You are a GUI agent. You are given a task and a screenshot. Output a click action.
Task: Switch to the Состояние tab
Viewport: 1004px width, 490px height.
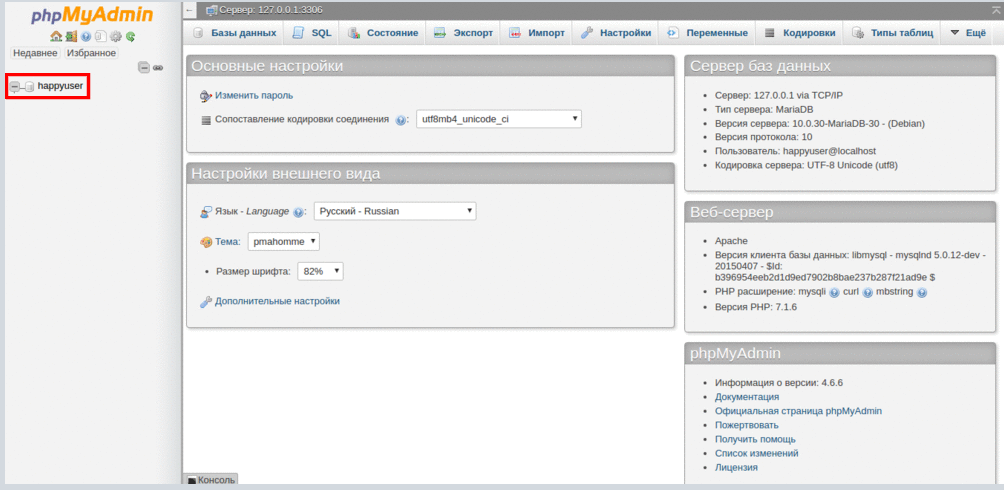tap(384, 33)
